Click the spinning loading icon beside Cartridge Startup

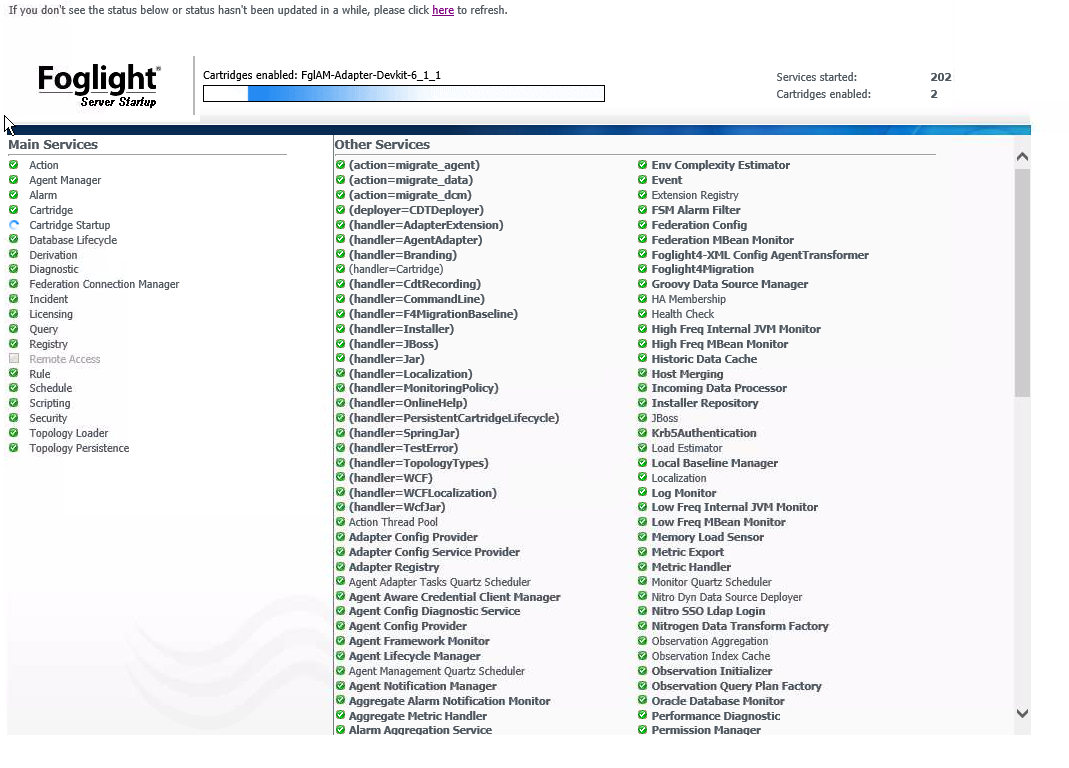14,225
